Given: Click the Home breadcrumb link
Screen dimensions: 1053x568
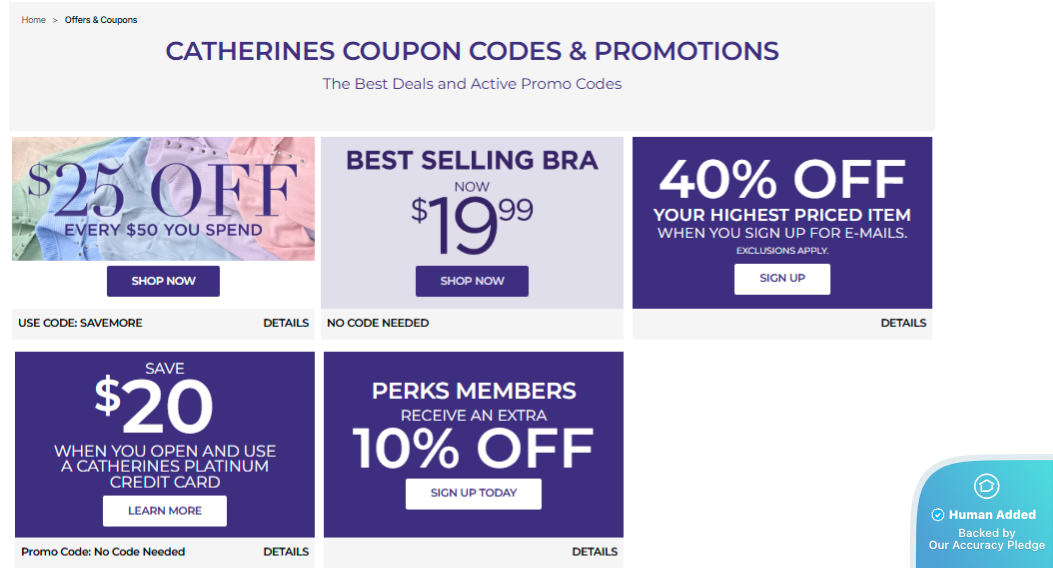Looking at the screenshot, I should click(34, 20).
